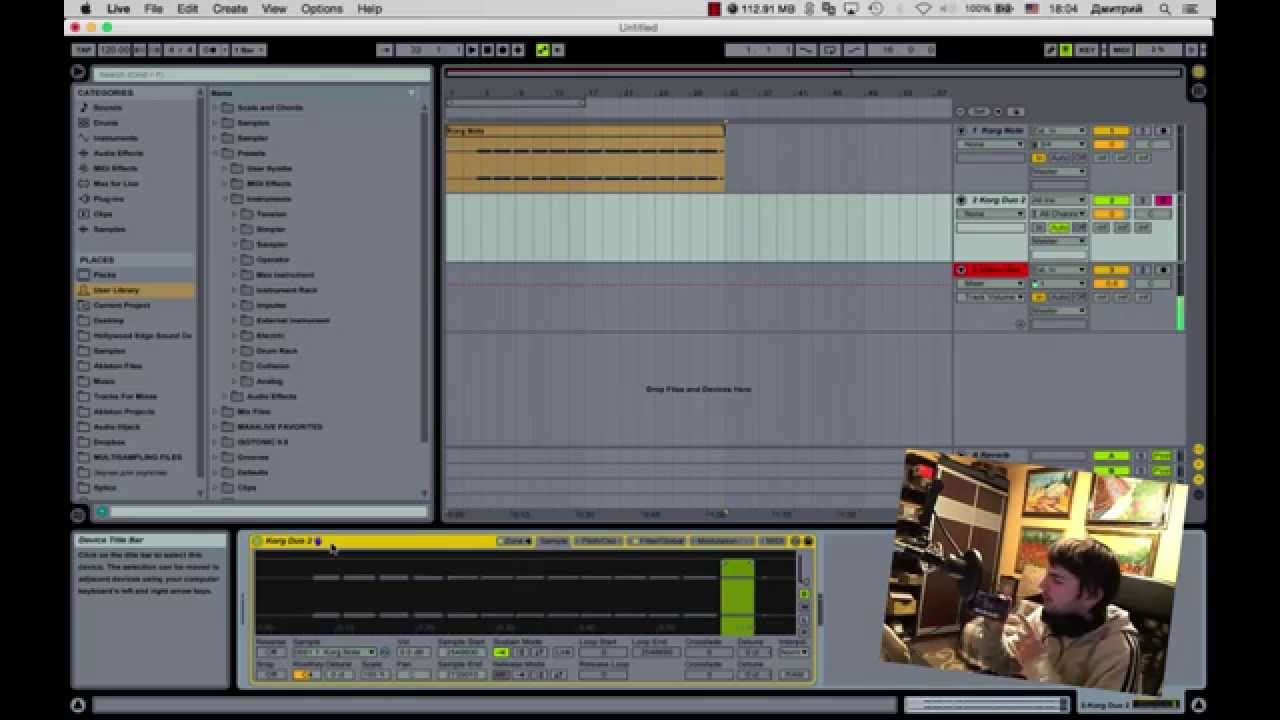Select Dropbox under Places
Viewport: 1280px width, 720px height.
point(109,442)
